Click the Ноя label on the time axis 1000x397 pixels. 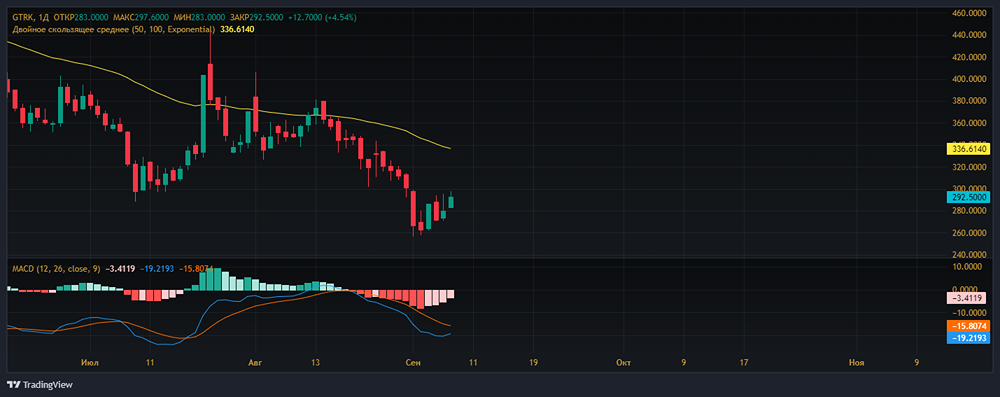click(857, 363)
